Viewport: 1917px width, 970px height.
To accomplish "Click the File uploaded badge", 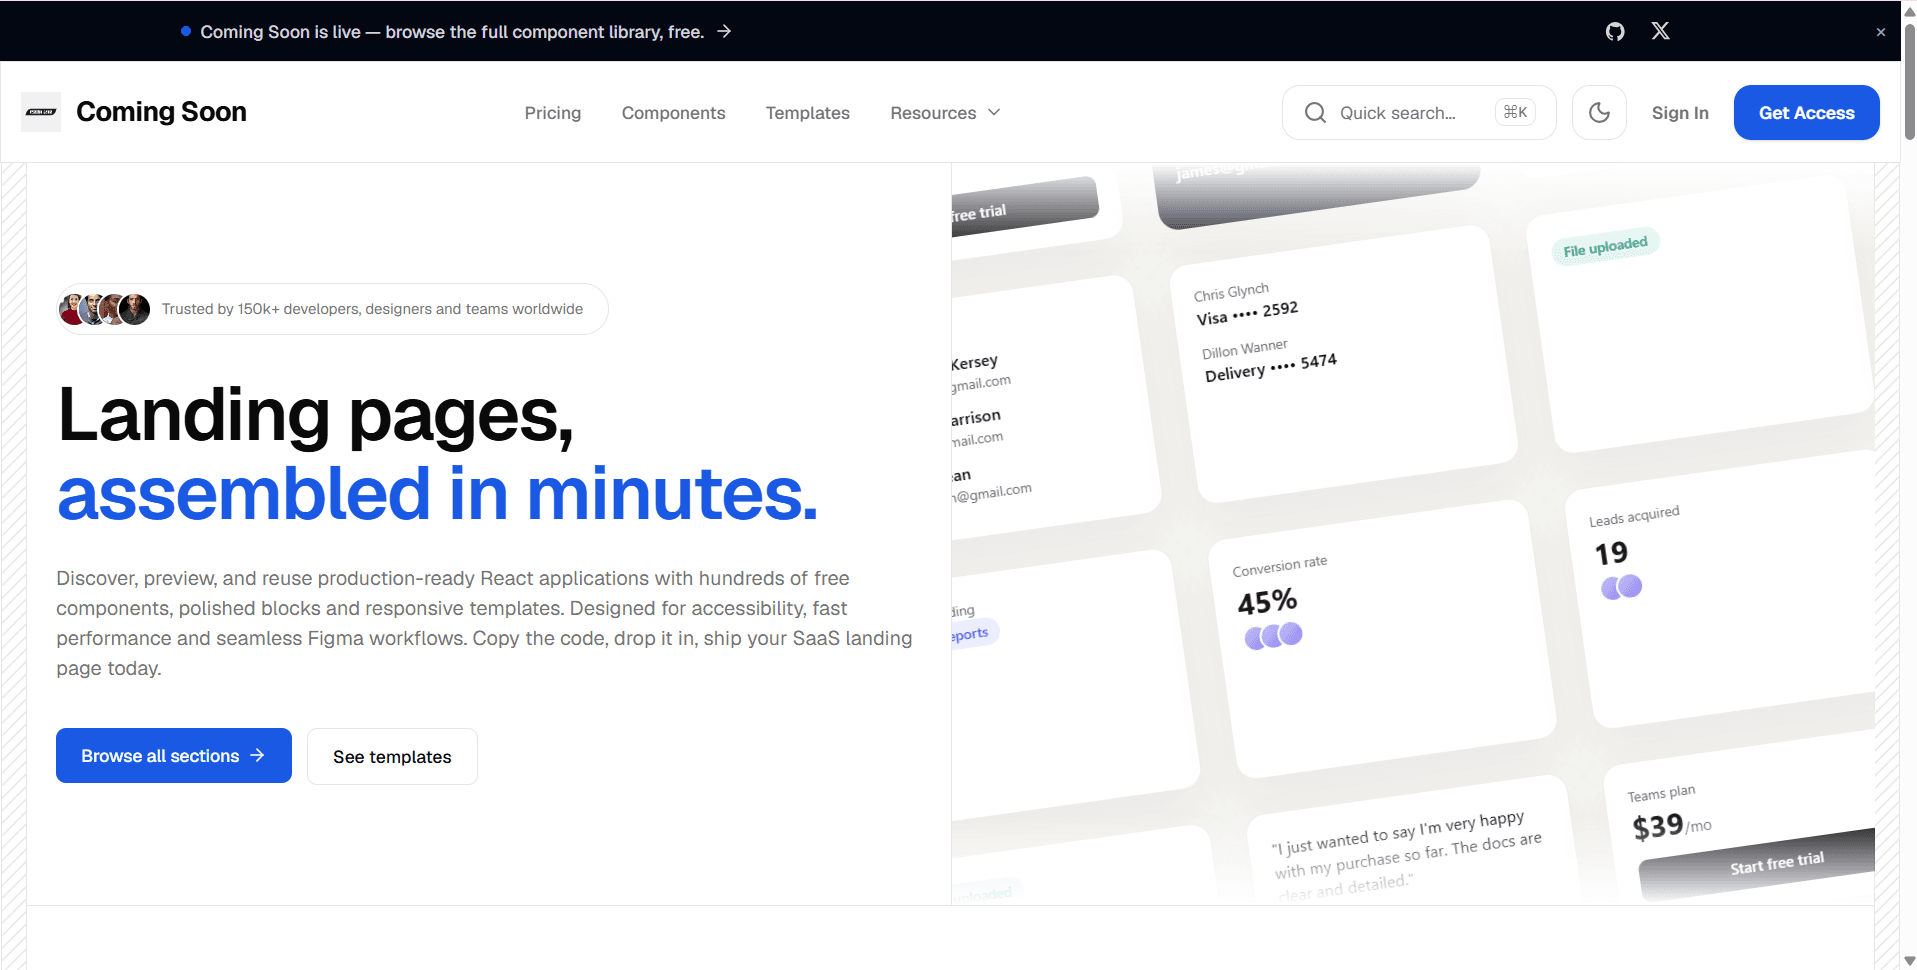I will [1605, 246].
